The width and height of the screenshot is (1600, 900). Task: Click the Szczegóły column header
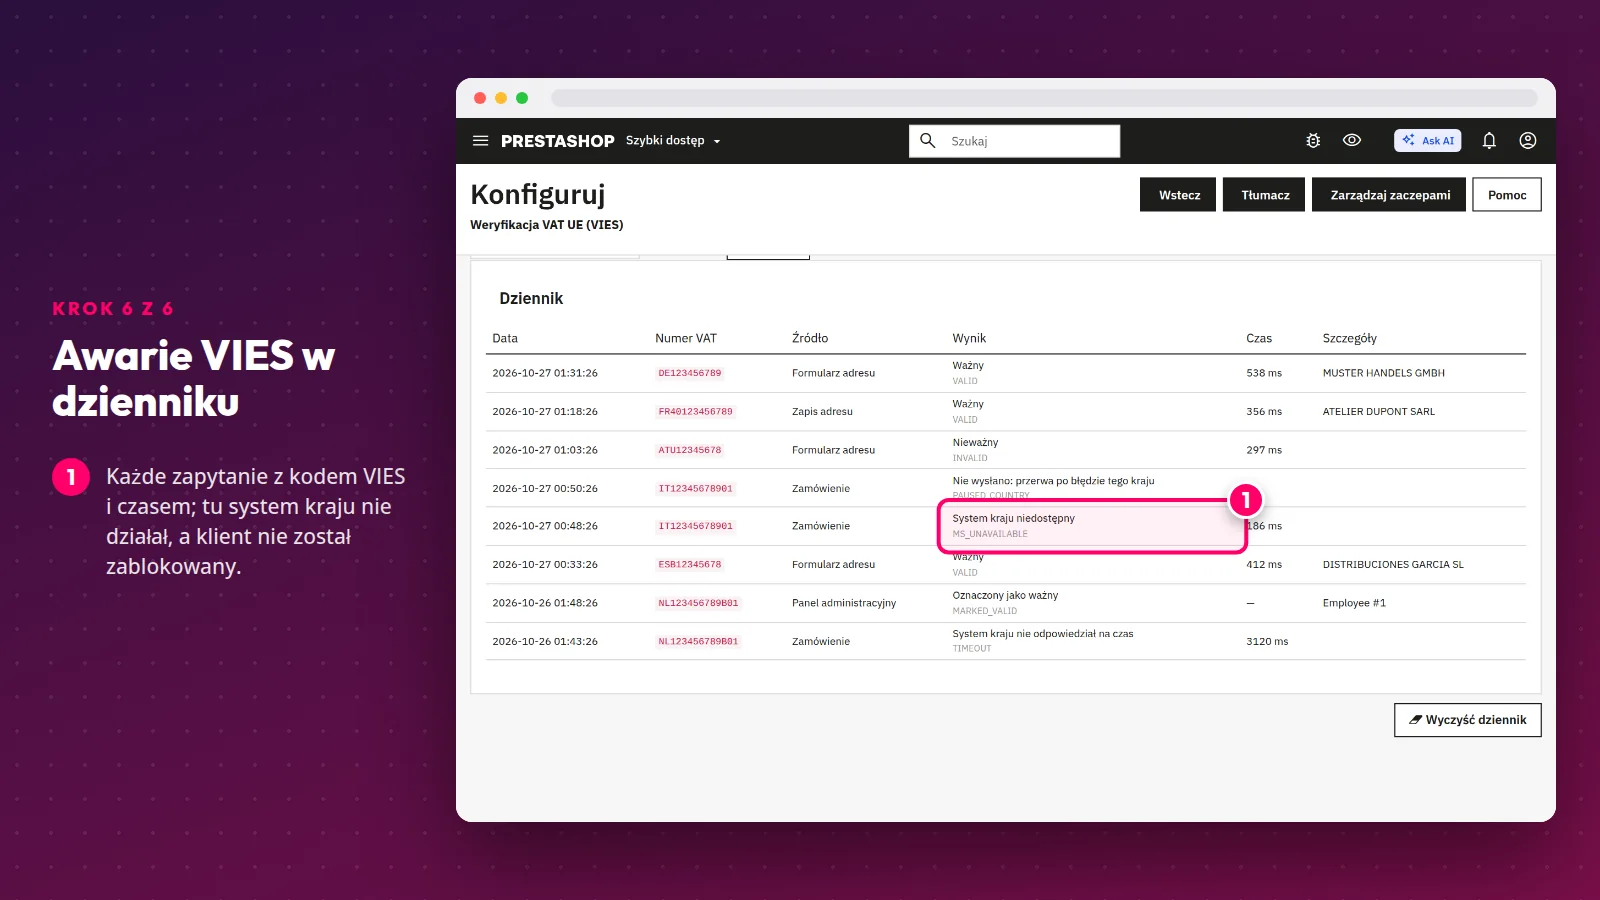[x=1350, y=339]
